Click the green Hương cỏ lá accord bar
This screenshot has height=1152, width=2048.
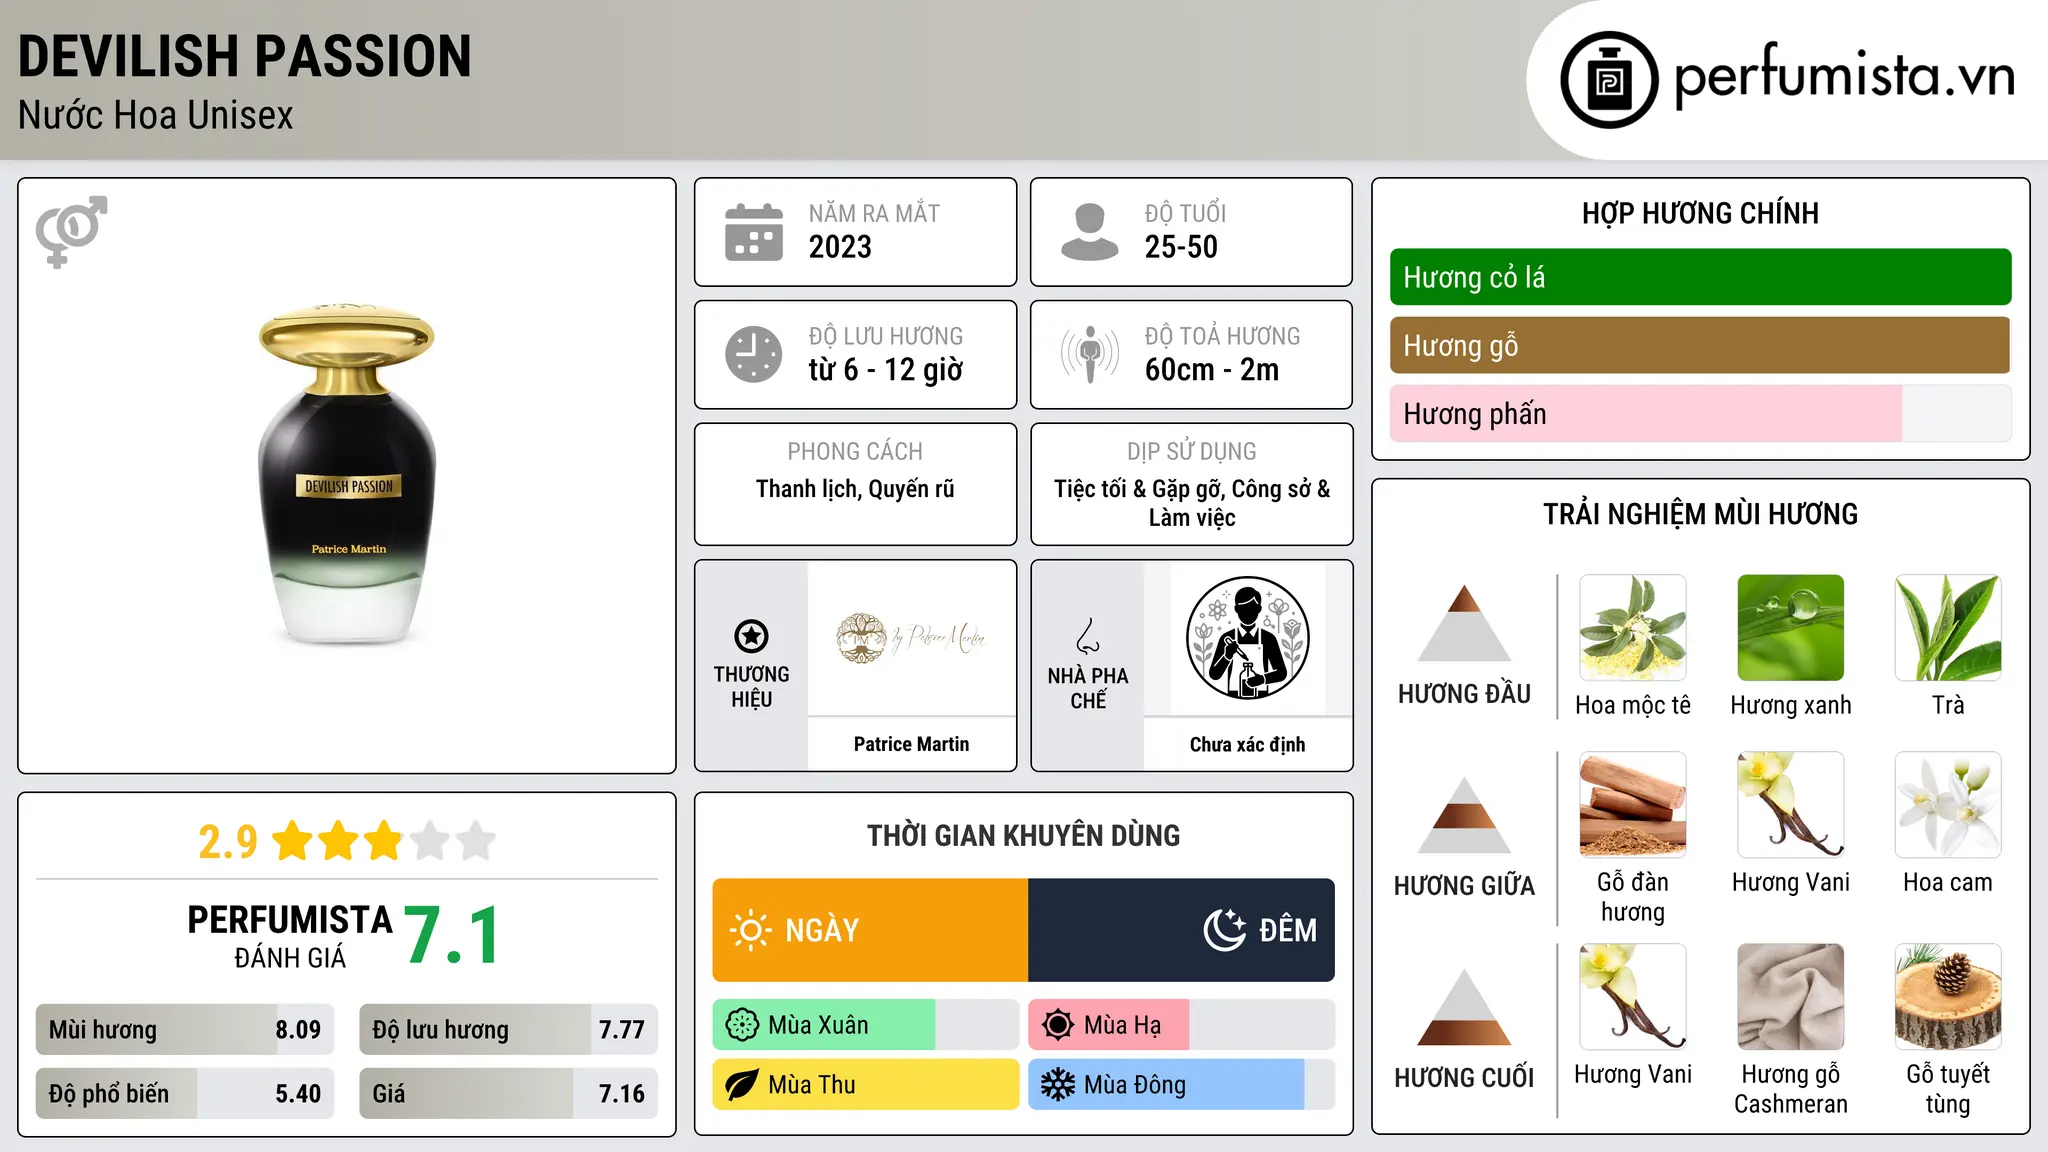(1700, 277)
